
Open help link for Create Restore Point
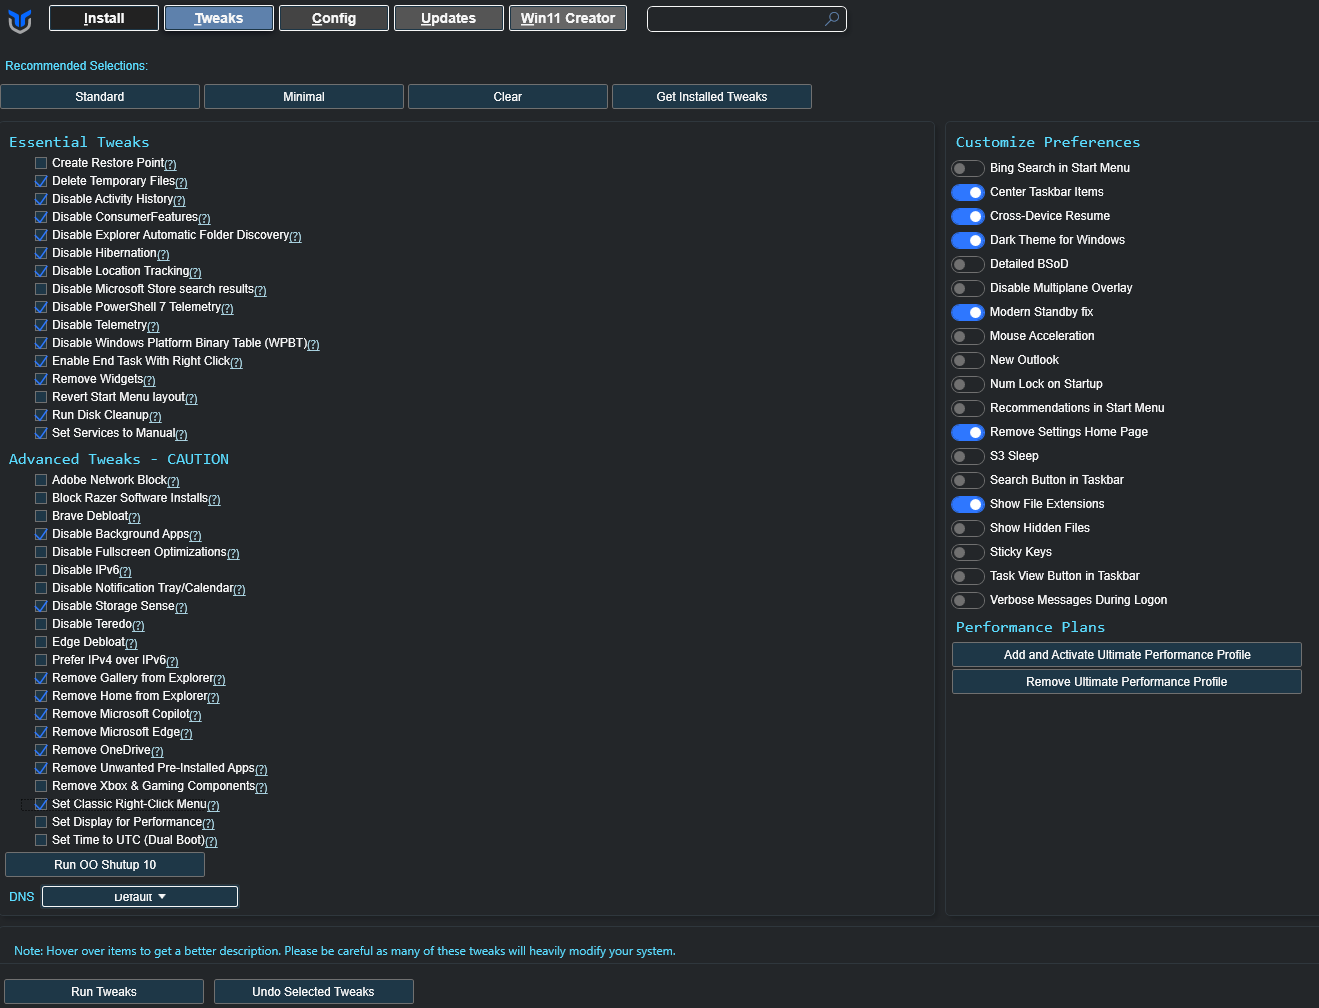coord(170,165)
